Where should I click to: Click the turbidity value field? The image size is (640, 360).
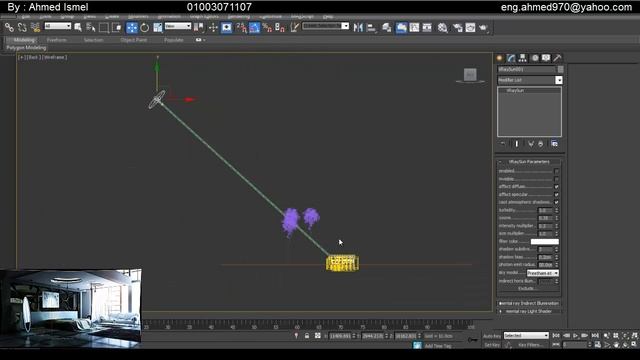coord(544,210)
